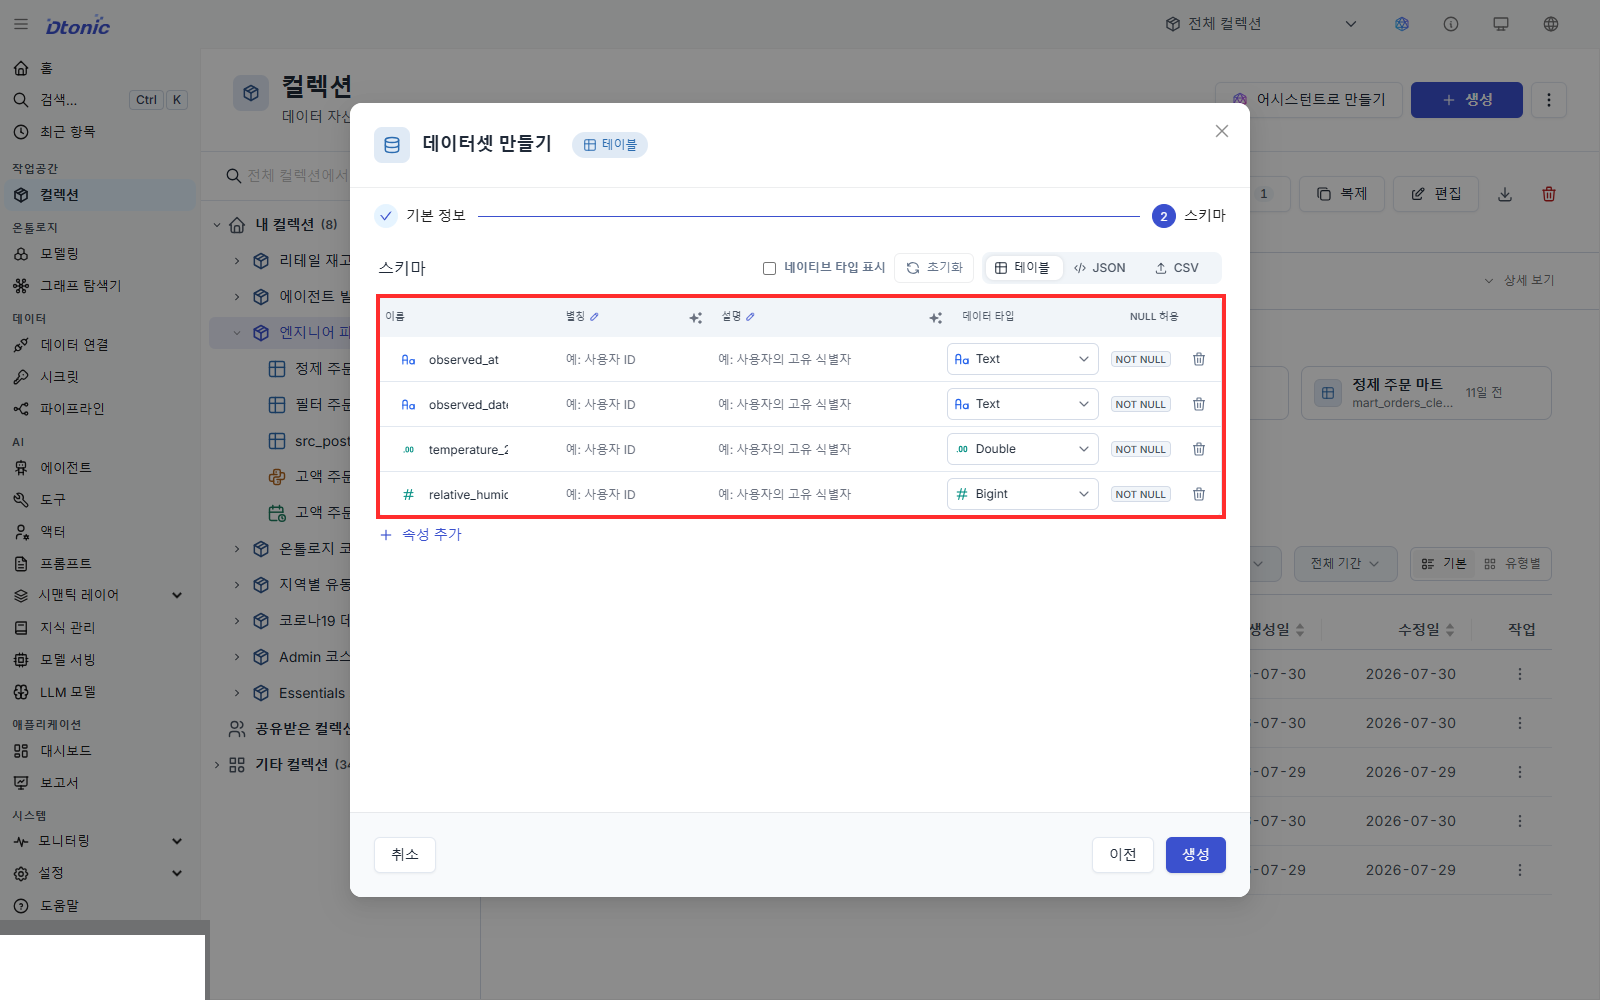Go to 기본 정보 step
This screenshot has width=1600, height=1000.
[x=421, y=215]
